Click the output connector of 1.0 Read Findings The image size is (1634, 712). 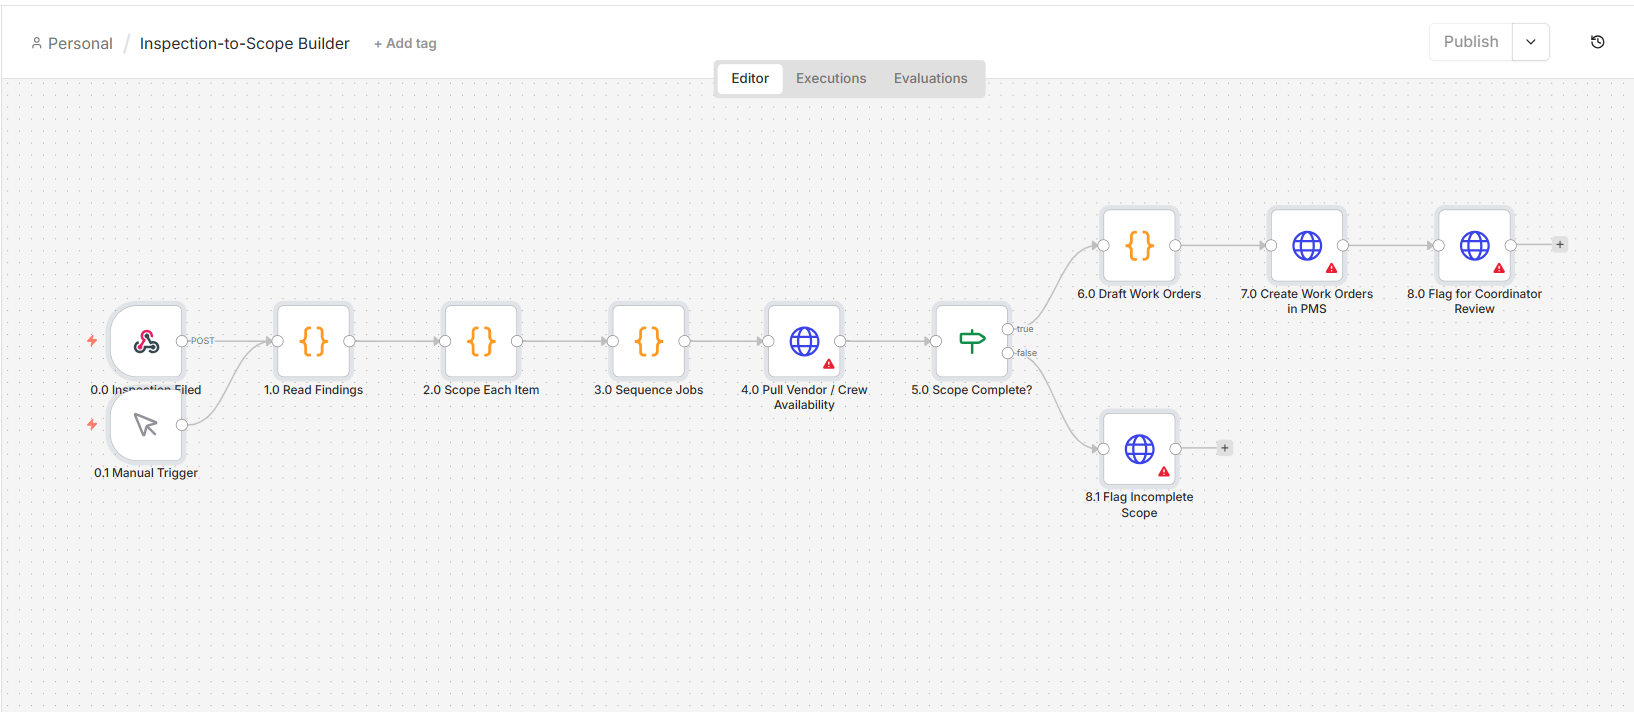[x=350, y=341]
